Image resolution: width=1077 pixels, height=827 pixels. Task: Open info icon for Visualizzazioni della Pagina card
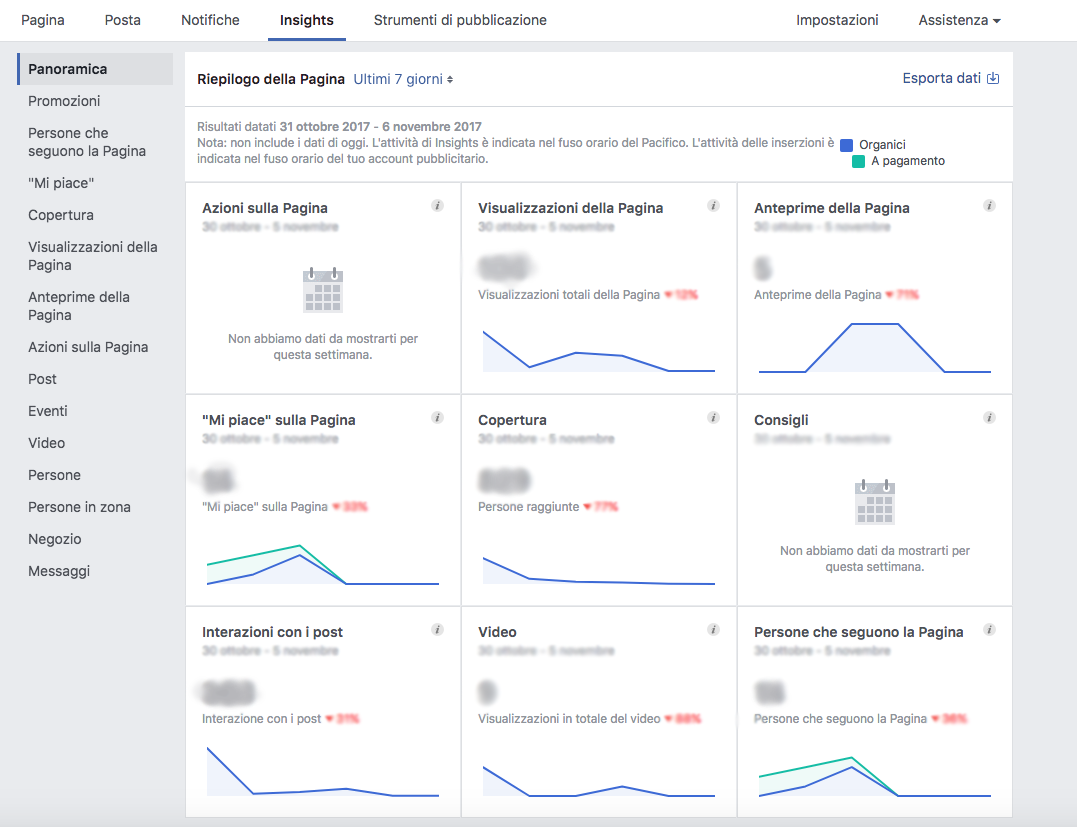point(714,205)
